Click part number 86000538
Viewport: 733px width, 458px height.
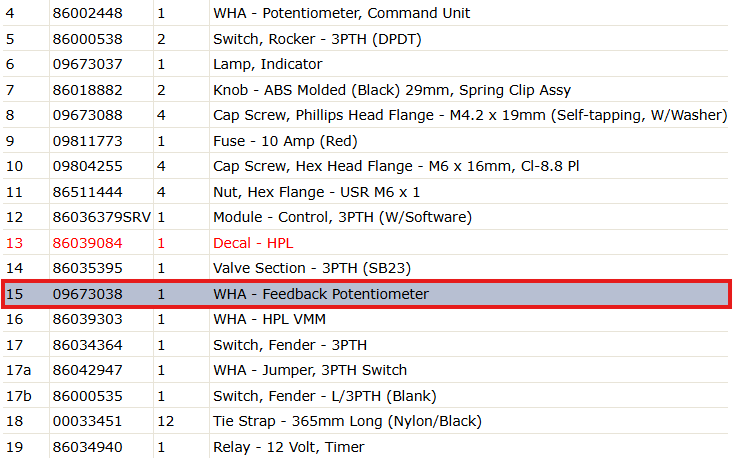click(87, 39)
